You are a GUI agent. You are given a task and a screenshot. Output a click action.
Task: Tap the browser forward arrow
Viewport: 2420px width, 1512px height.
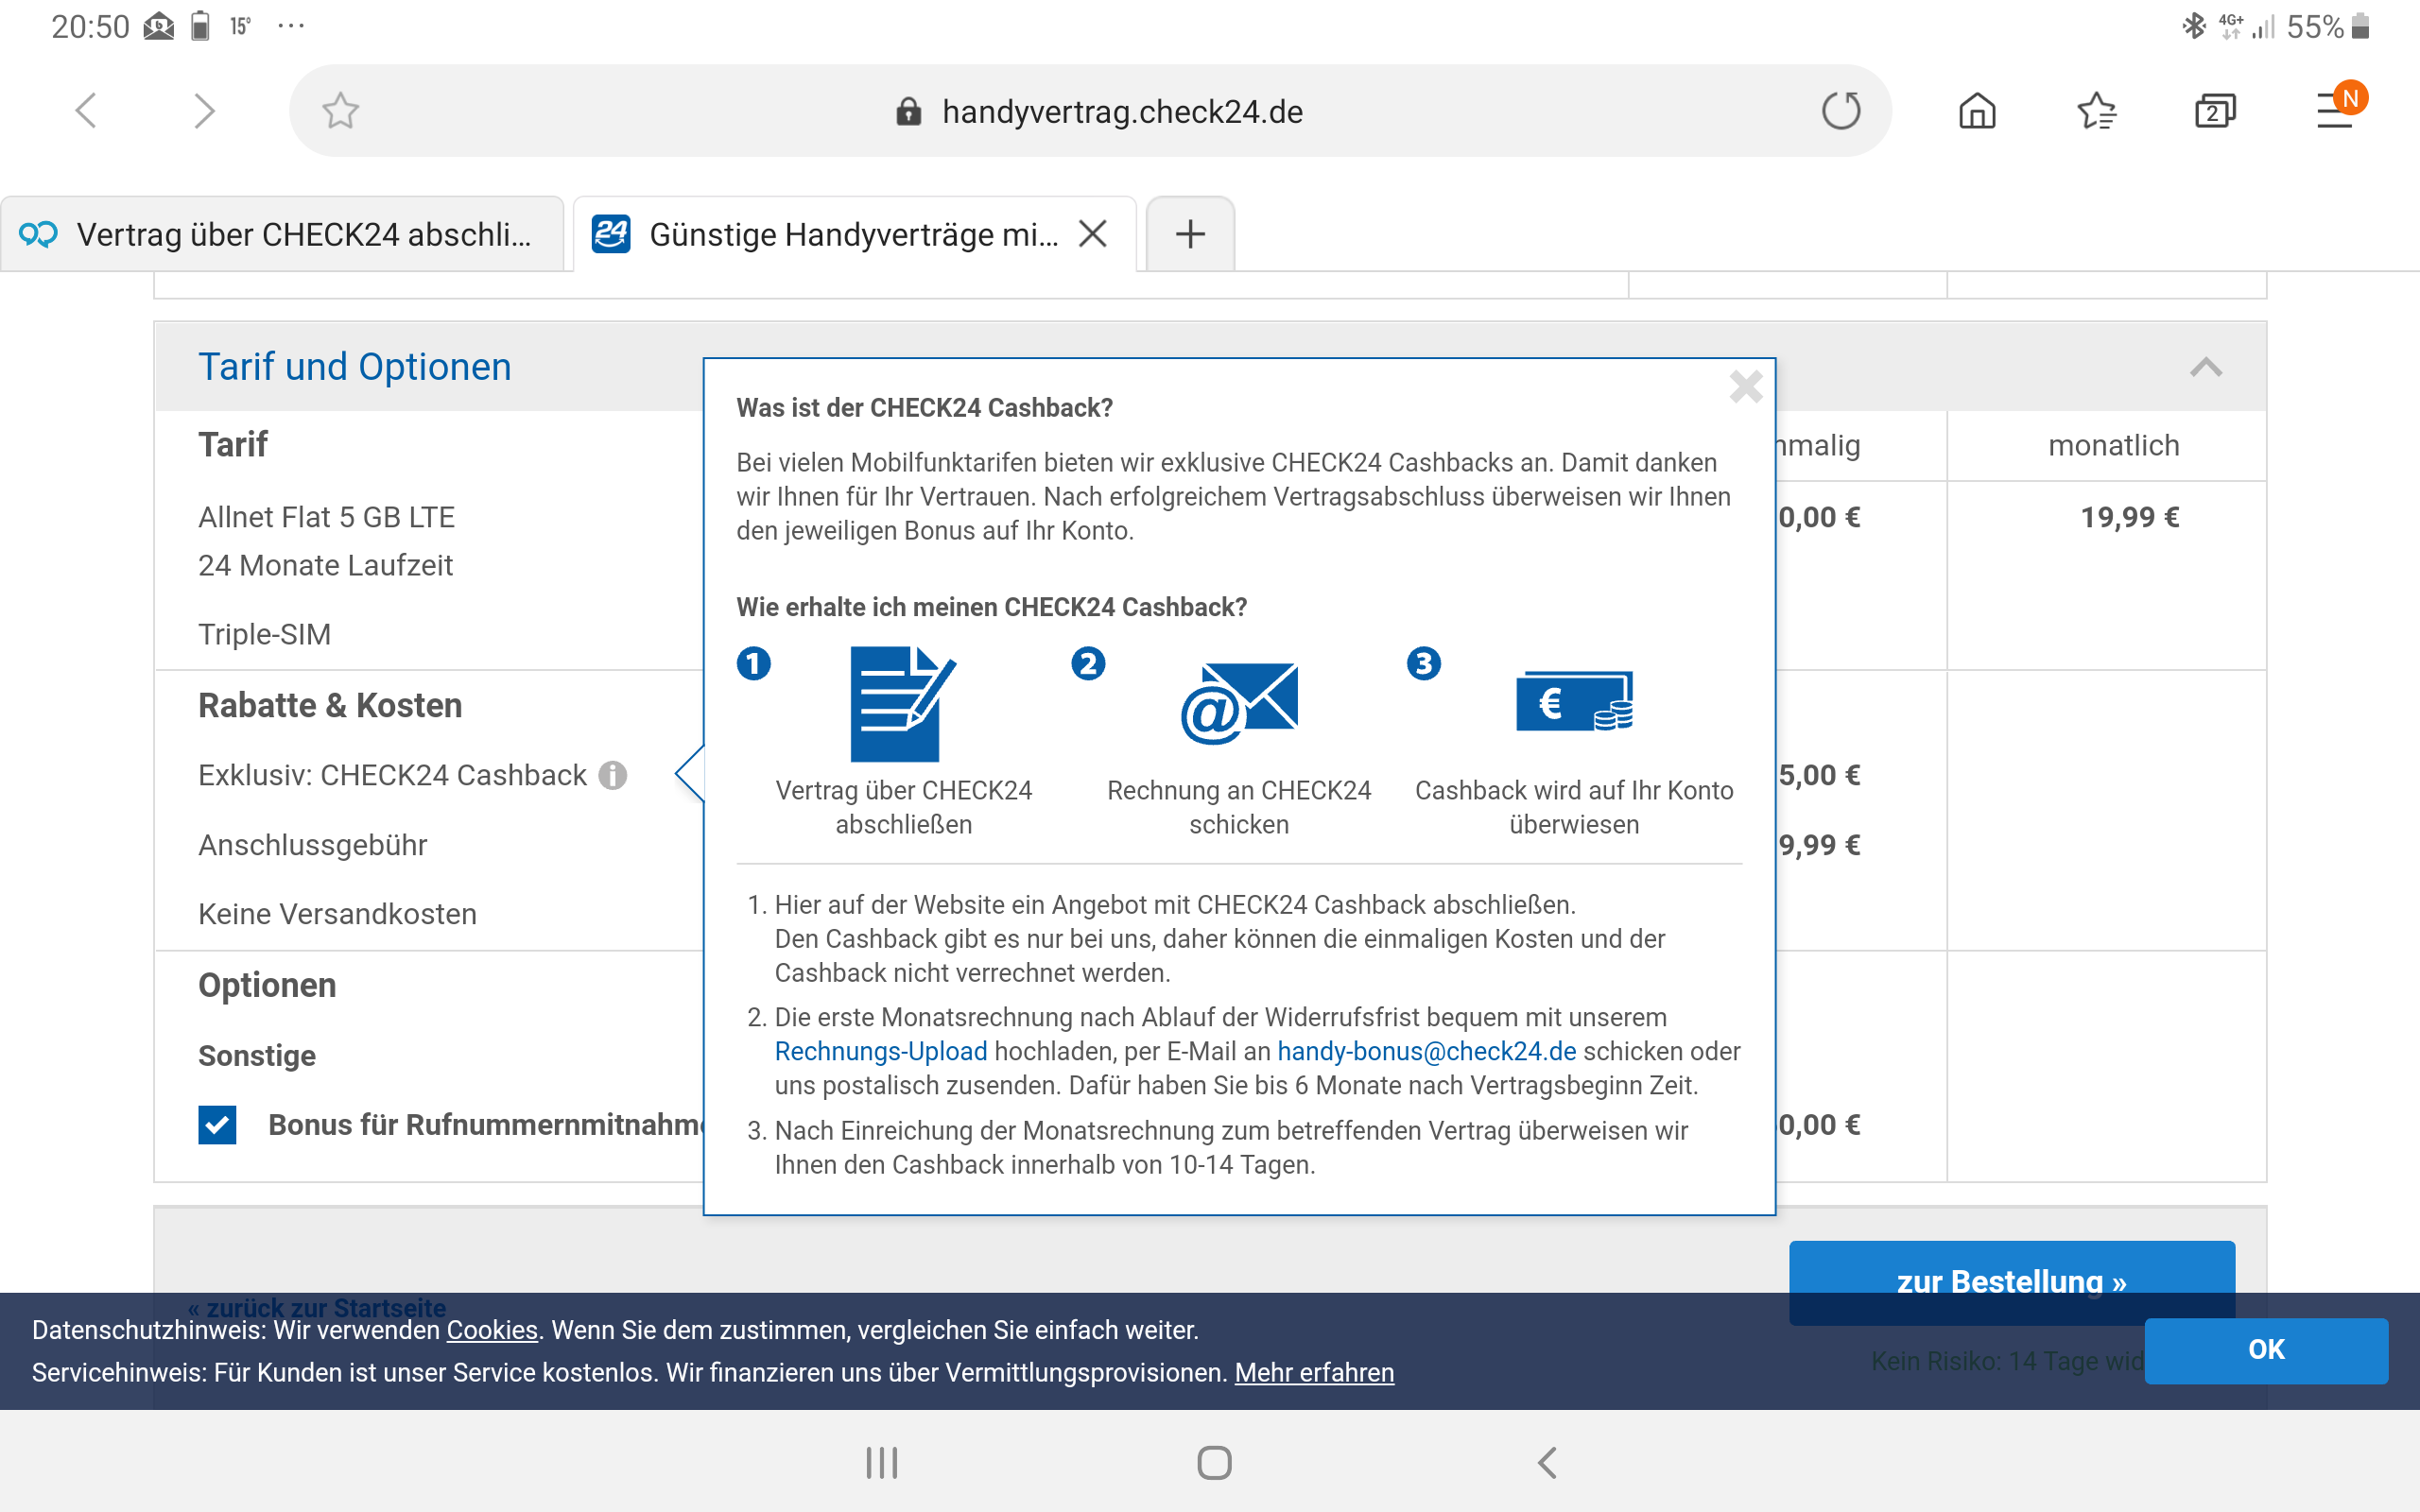(x=204, y=110)
